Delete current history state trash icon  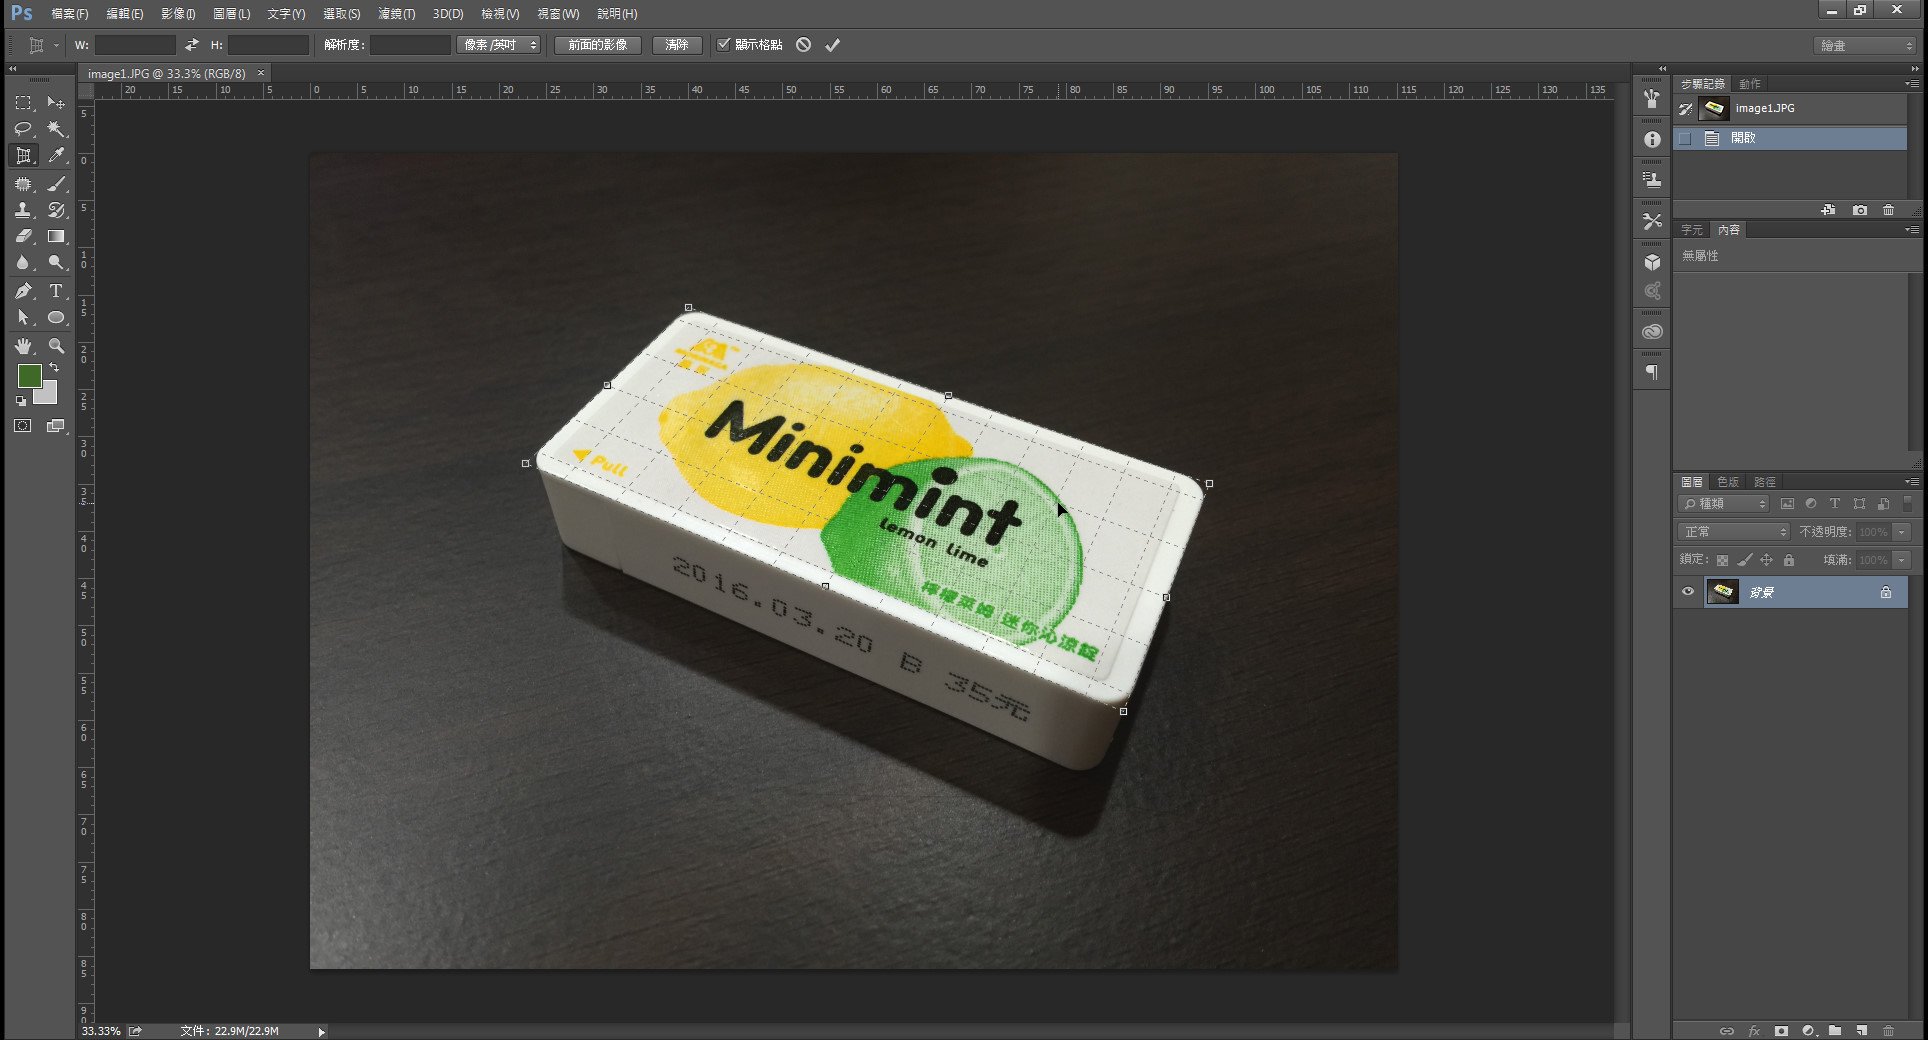coord(1888,210)
